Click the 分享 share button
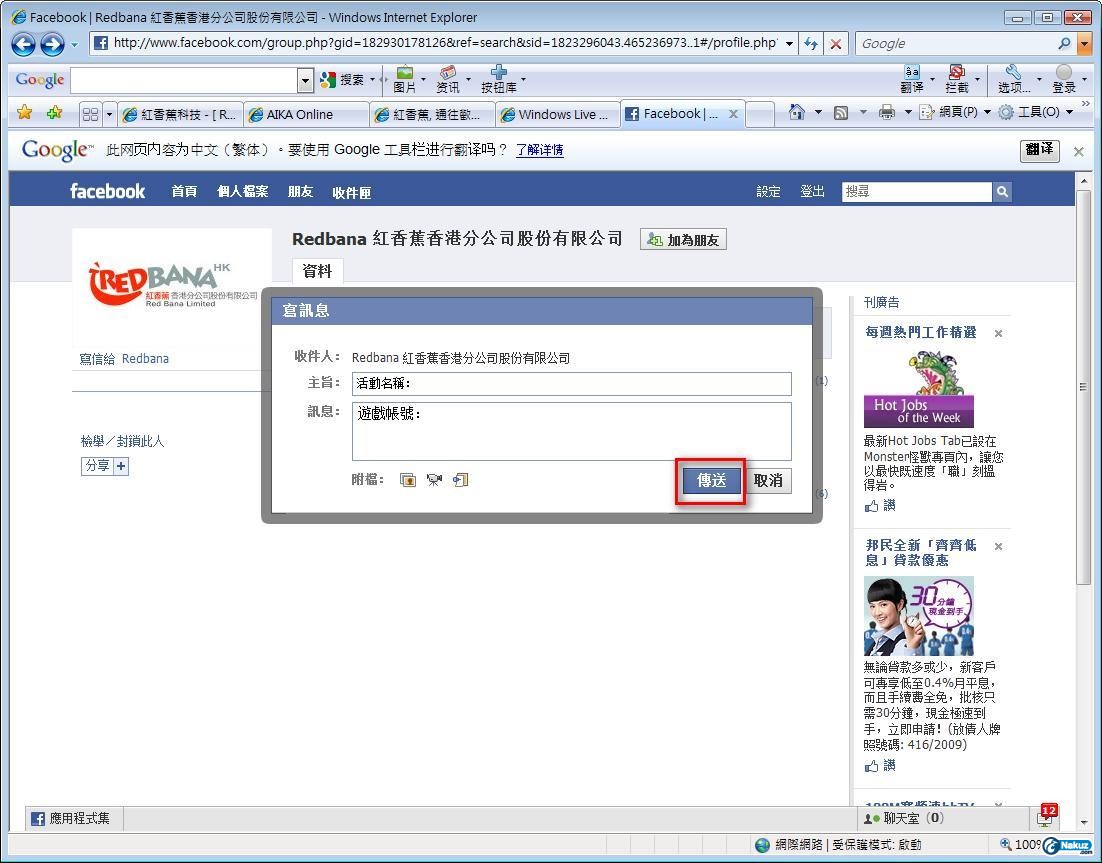1102x863 pixels. click(x=105, y=466)
